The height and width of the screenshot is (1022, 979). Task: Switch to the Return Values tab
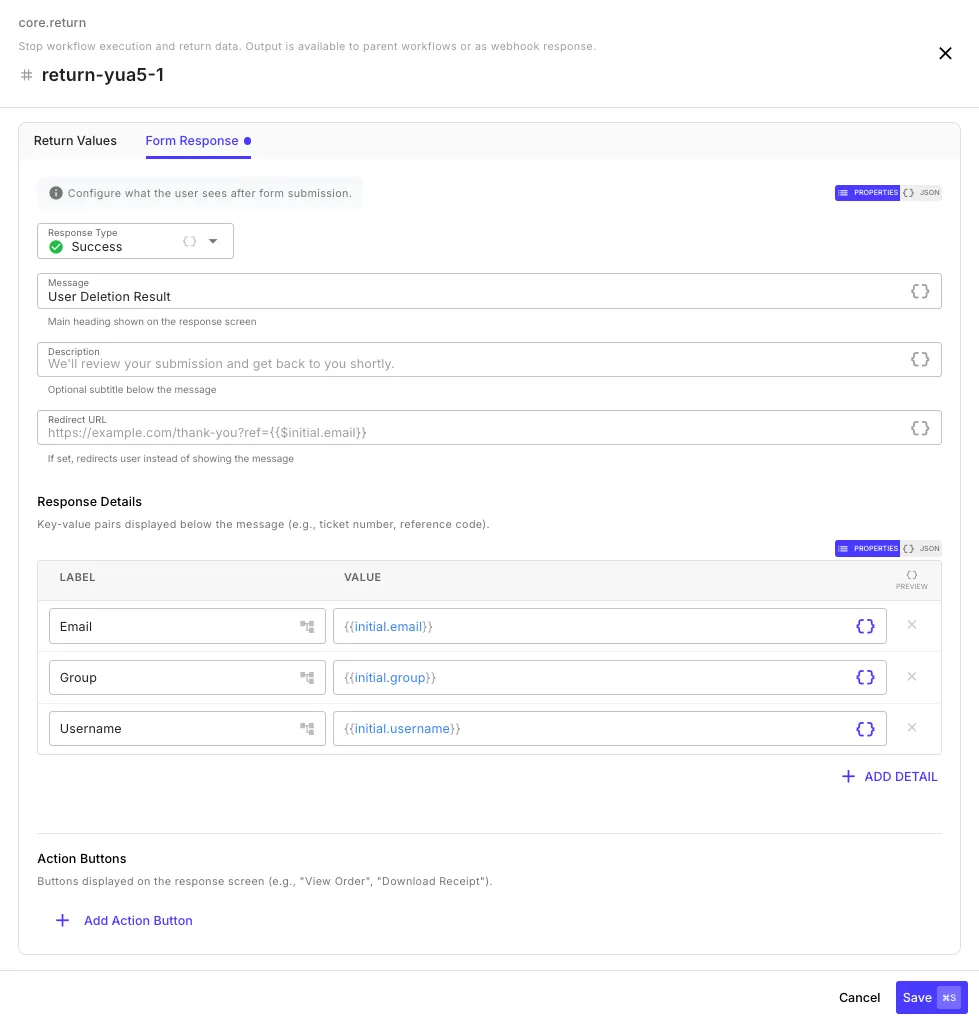pyautogui.click(x=75, y=141)
